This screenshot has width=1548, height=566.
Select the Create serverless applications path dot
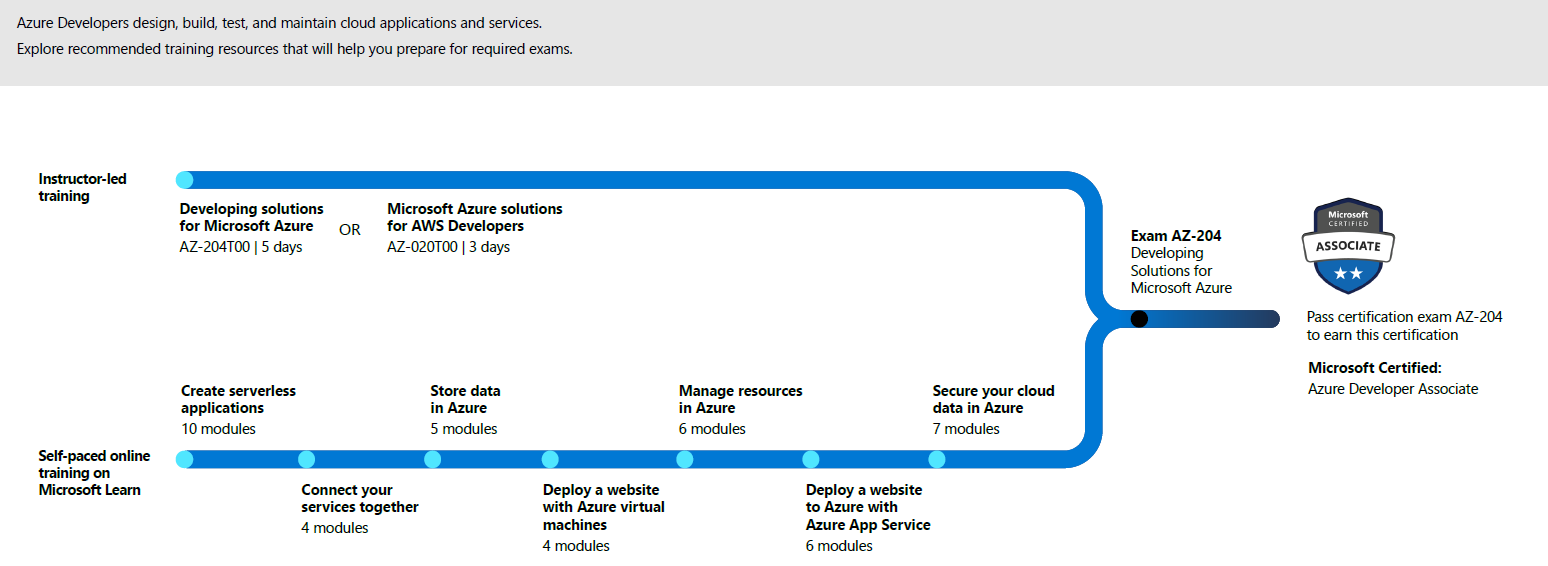pyautogui.click(x=184, y=459)
